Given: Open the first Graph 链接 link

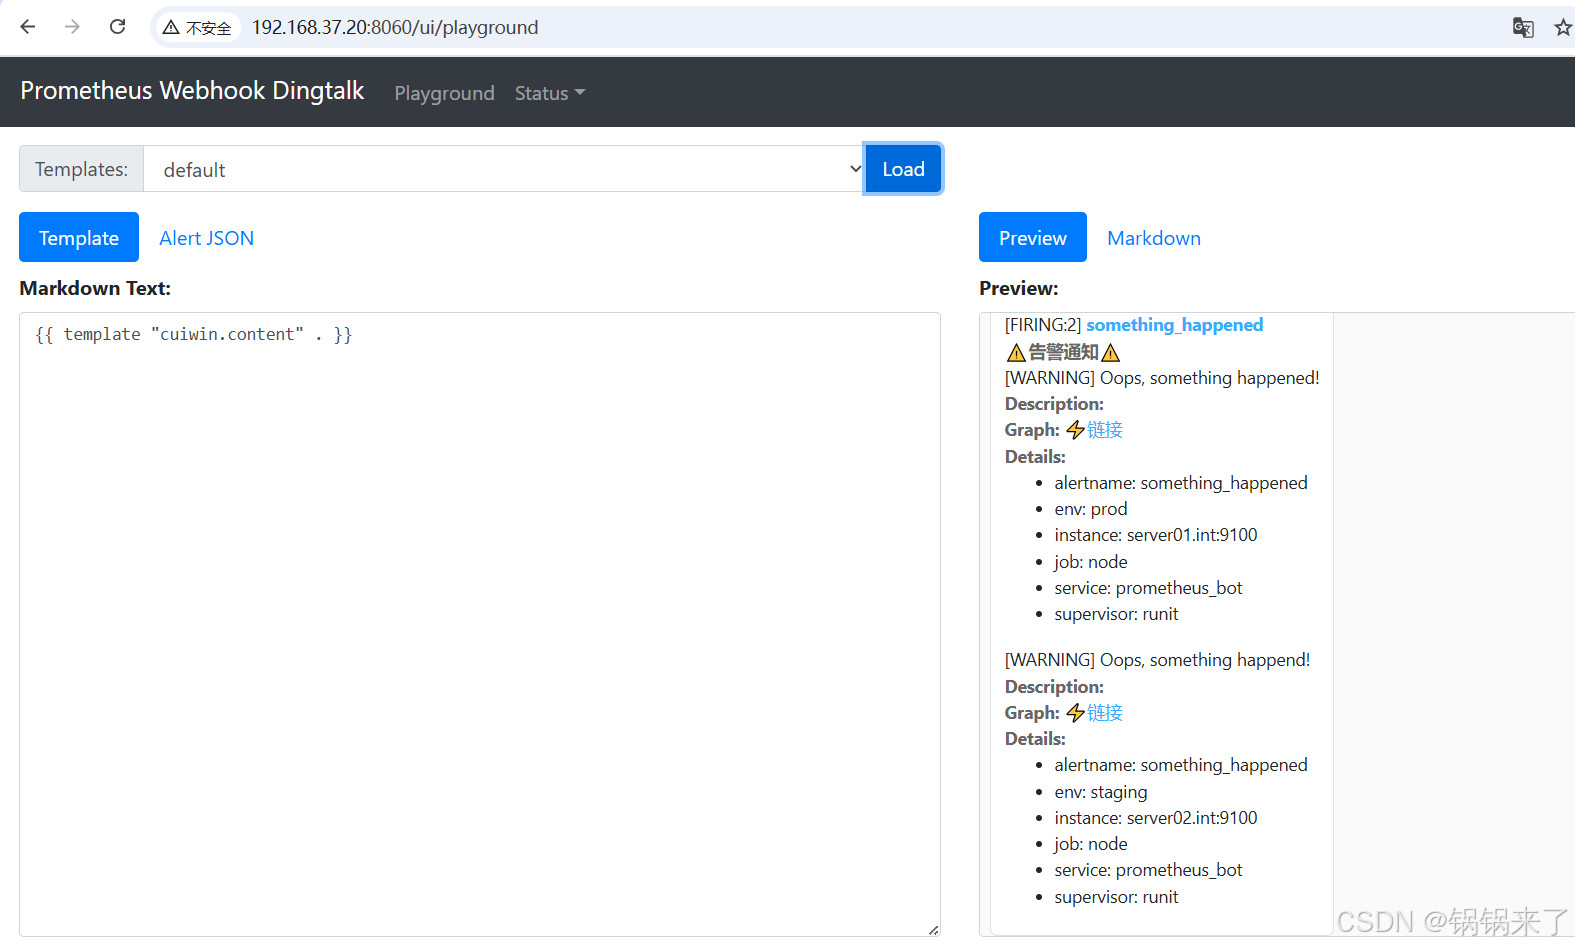Looking at the screenshot, I should (x=1105, y=430).
